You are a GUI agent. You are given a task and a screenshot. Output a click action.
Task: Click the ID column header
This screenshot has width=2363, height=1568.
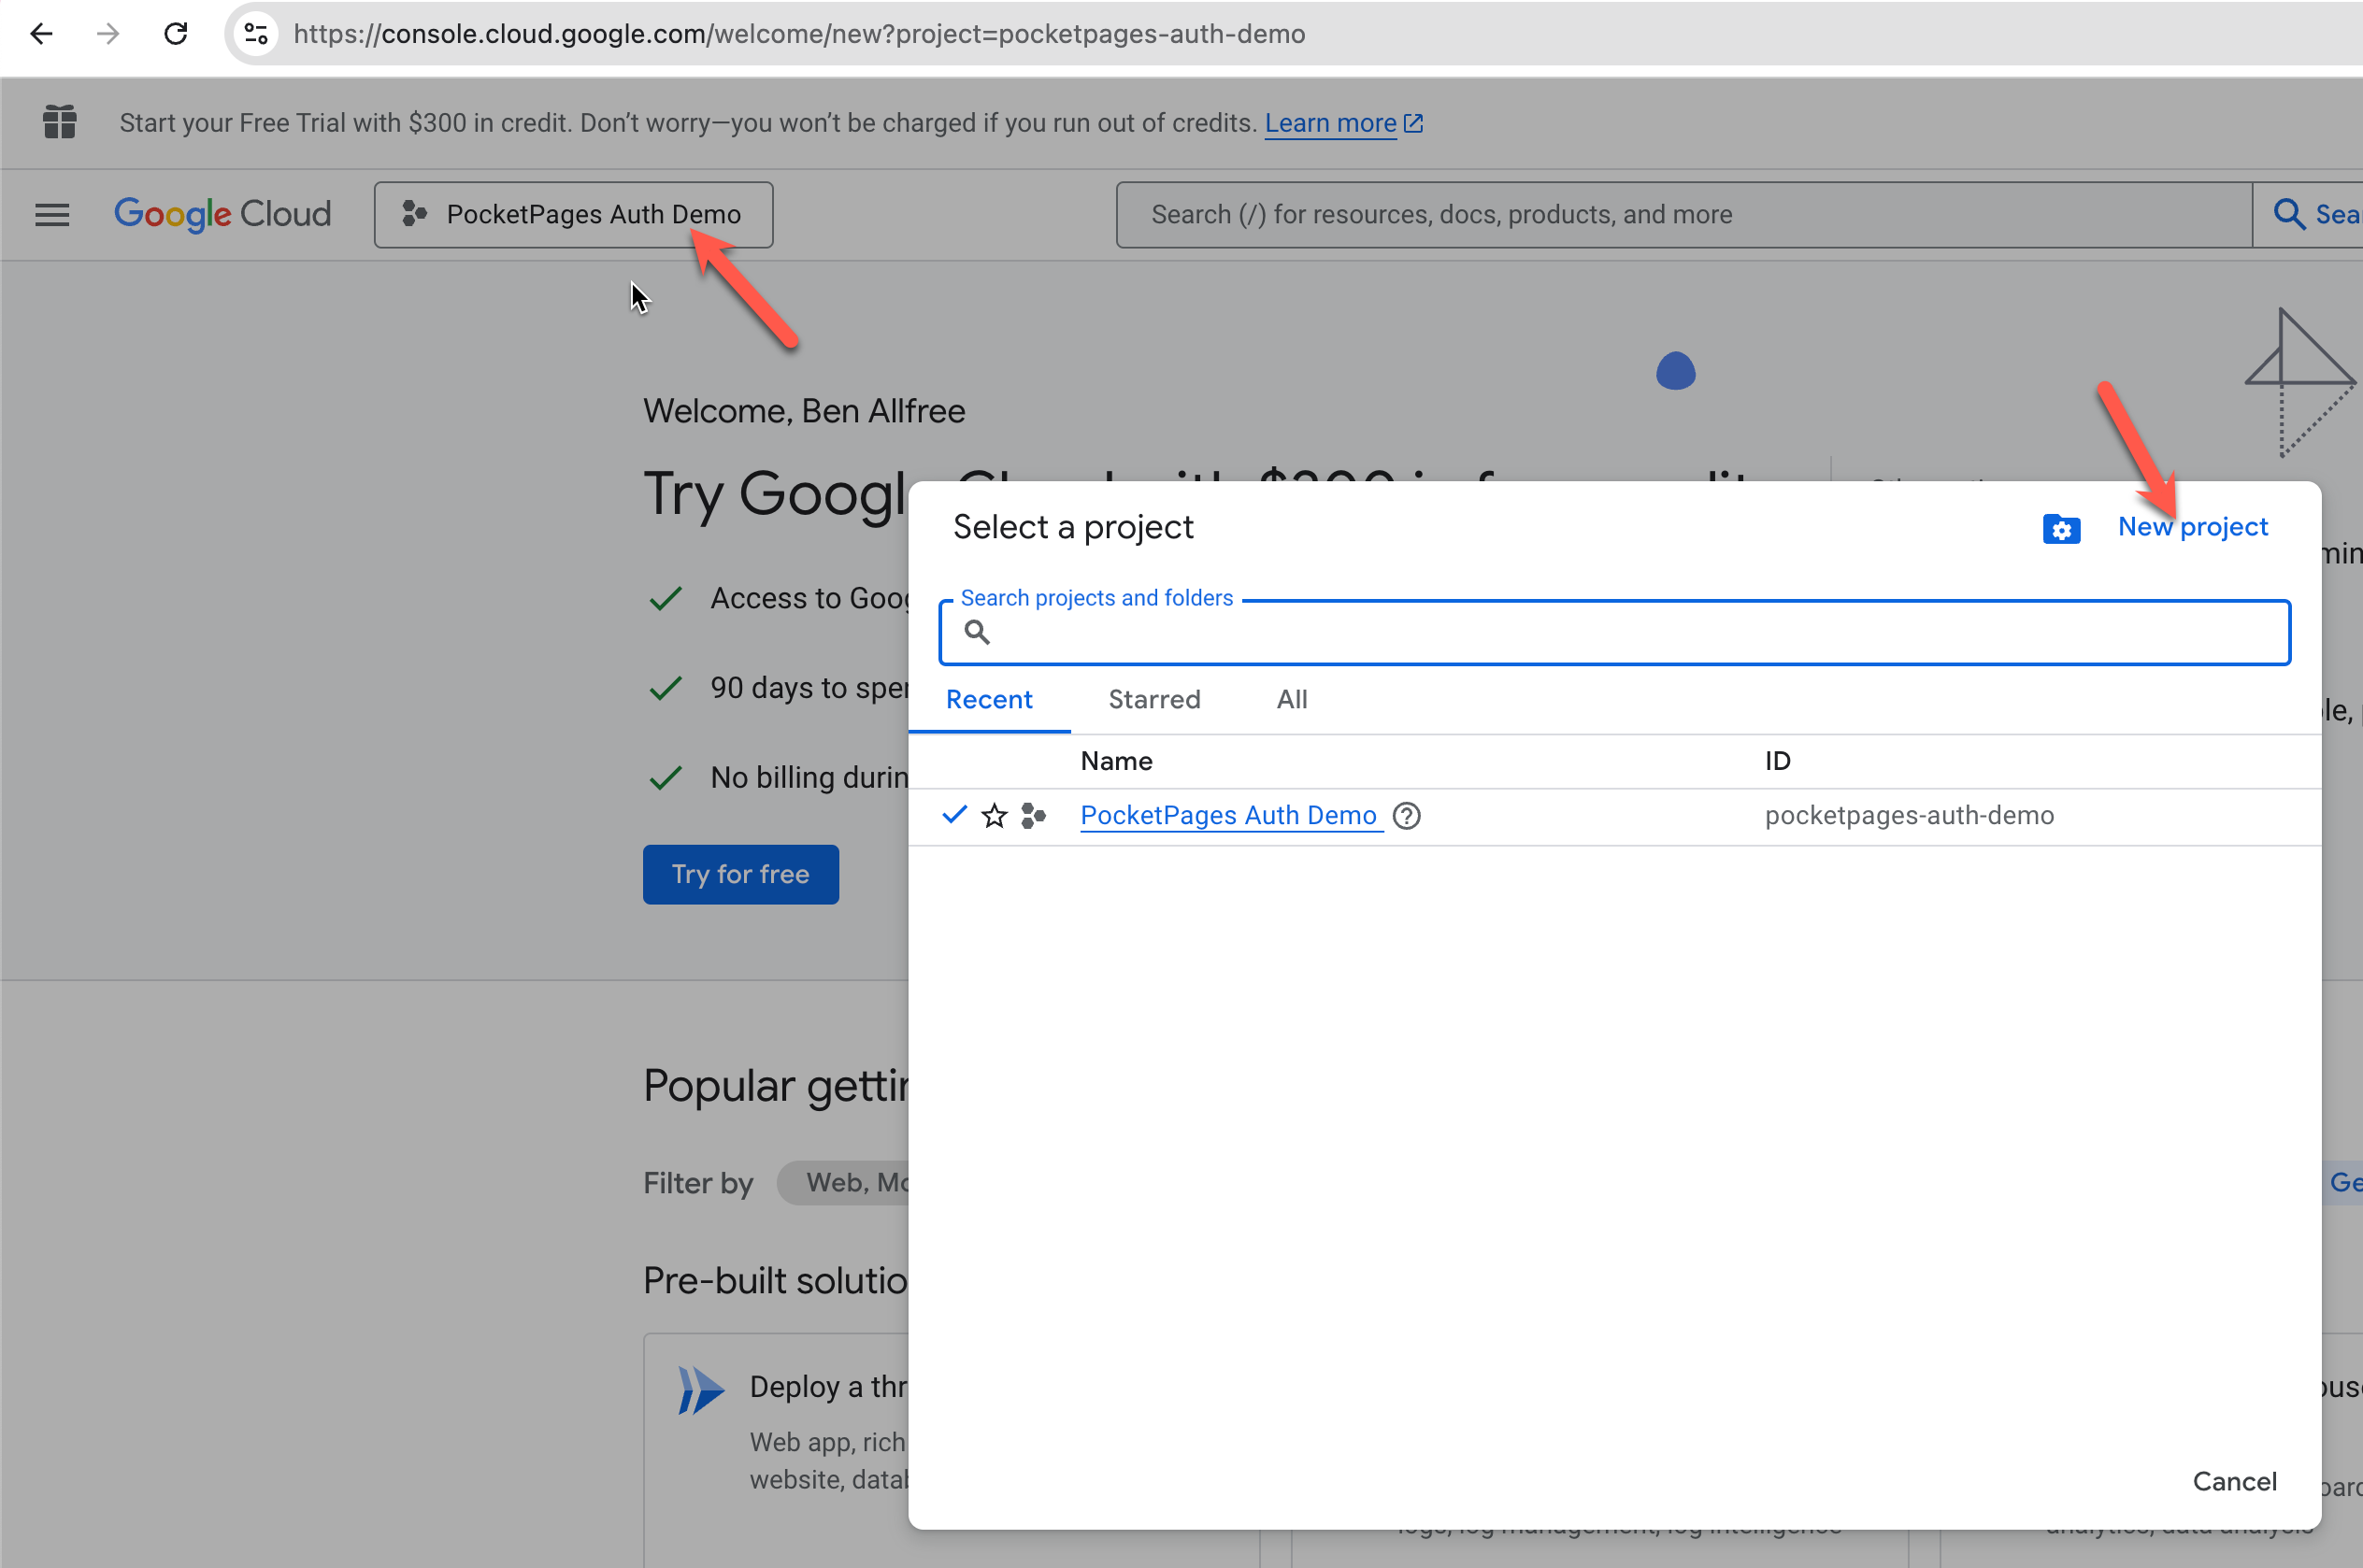(x=1777, y=761)
